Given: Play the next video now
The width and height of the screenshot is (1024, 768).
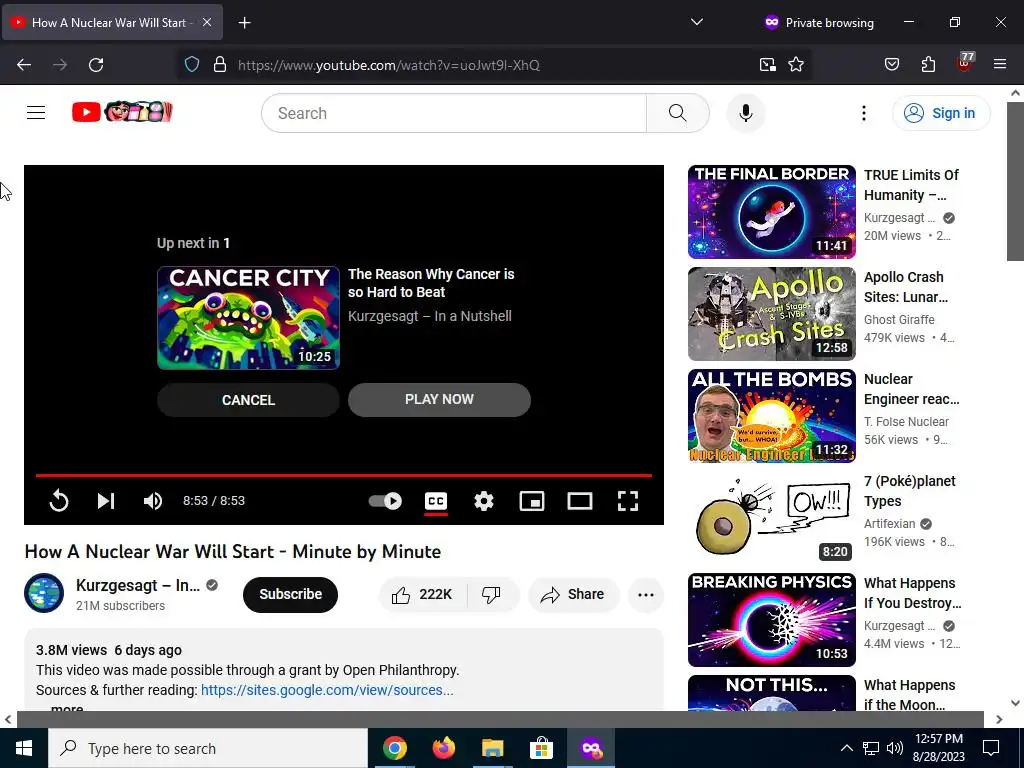Looking at the screenshot, I should point(439,400).
